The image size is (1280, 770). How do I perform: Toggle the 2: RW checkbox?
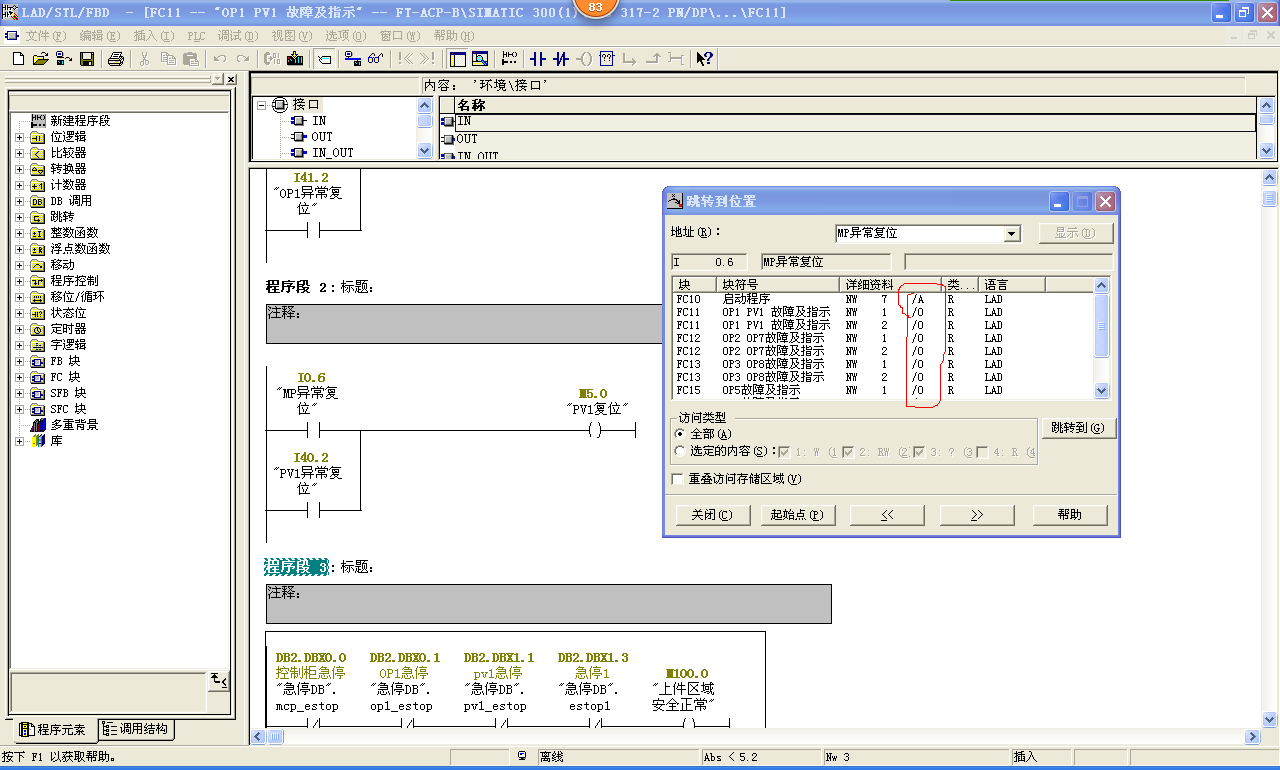848,451
